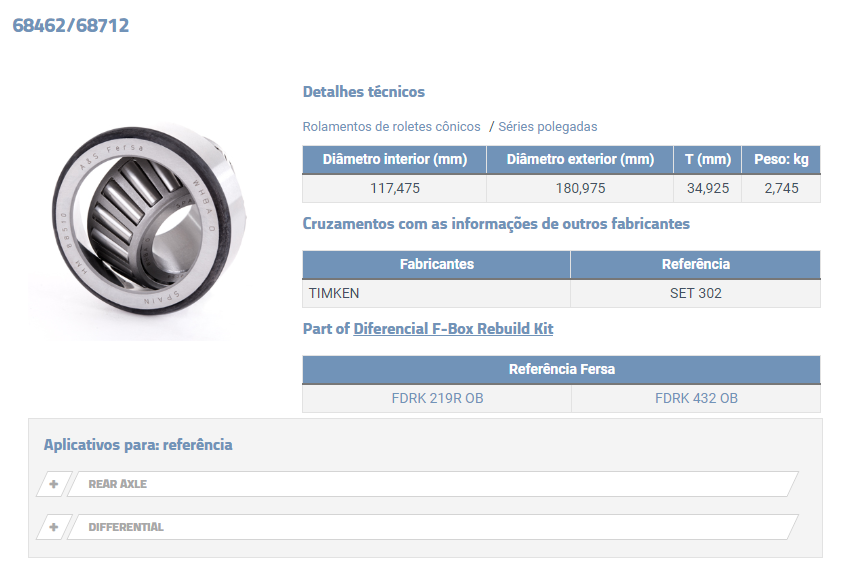This screenshot has width=866, height=569.
Task: Open Rolamentos de roletes cônicos category link
Action: [391, 127]
